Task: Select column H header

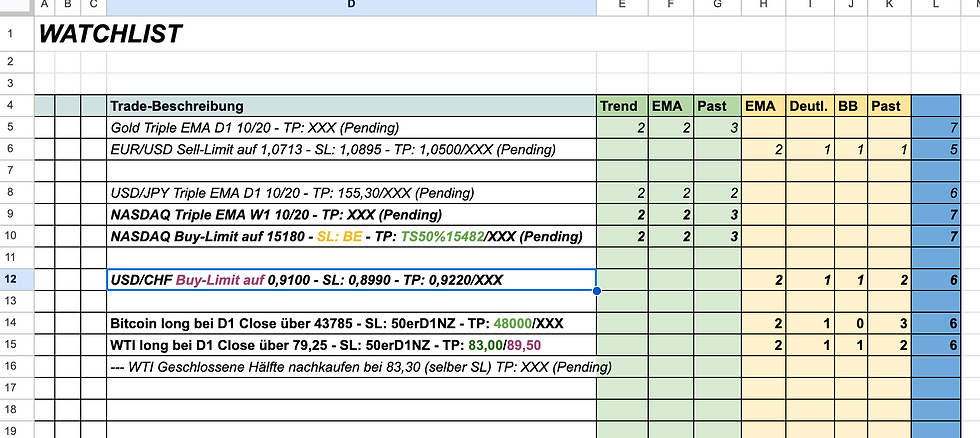Action: pos(763,5)
